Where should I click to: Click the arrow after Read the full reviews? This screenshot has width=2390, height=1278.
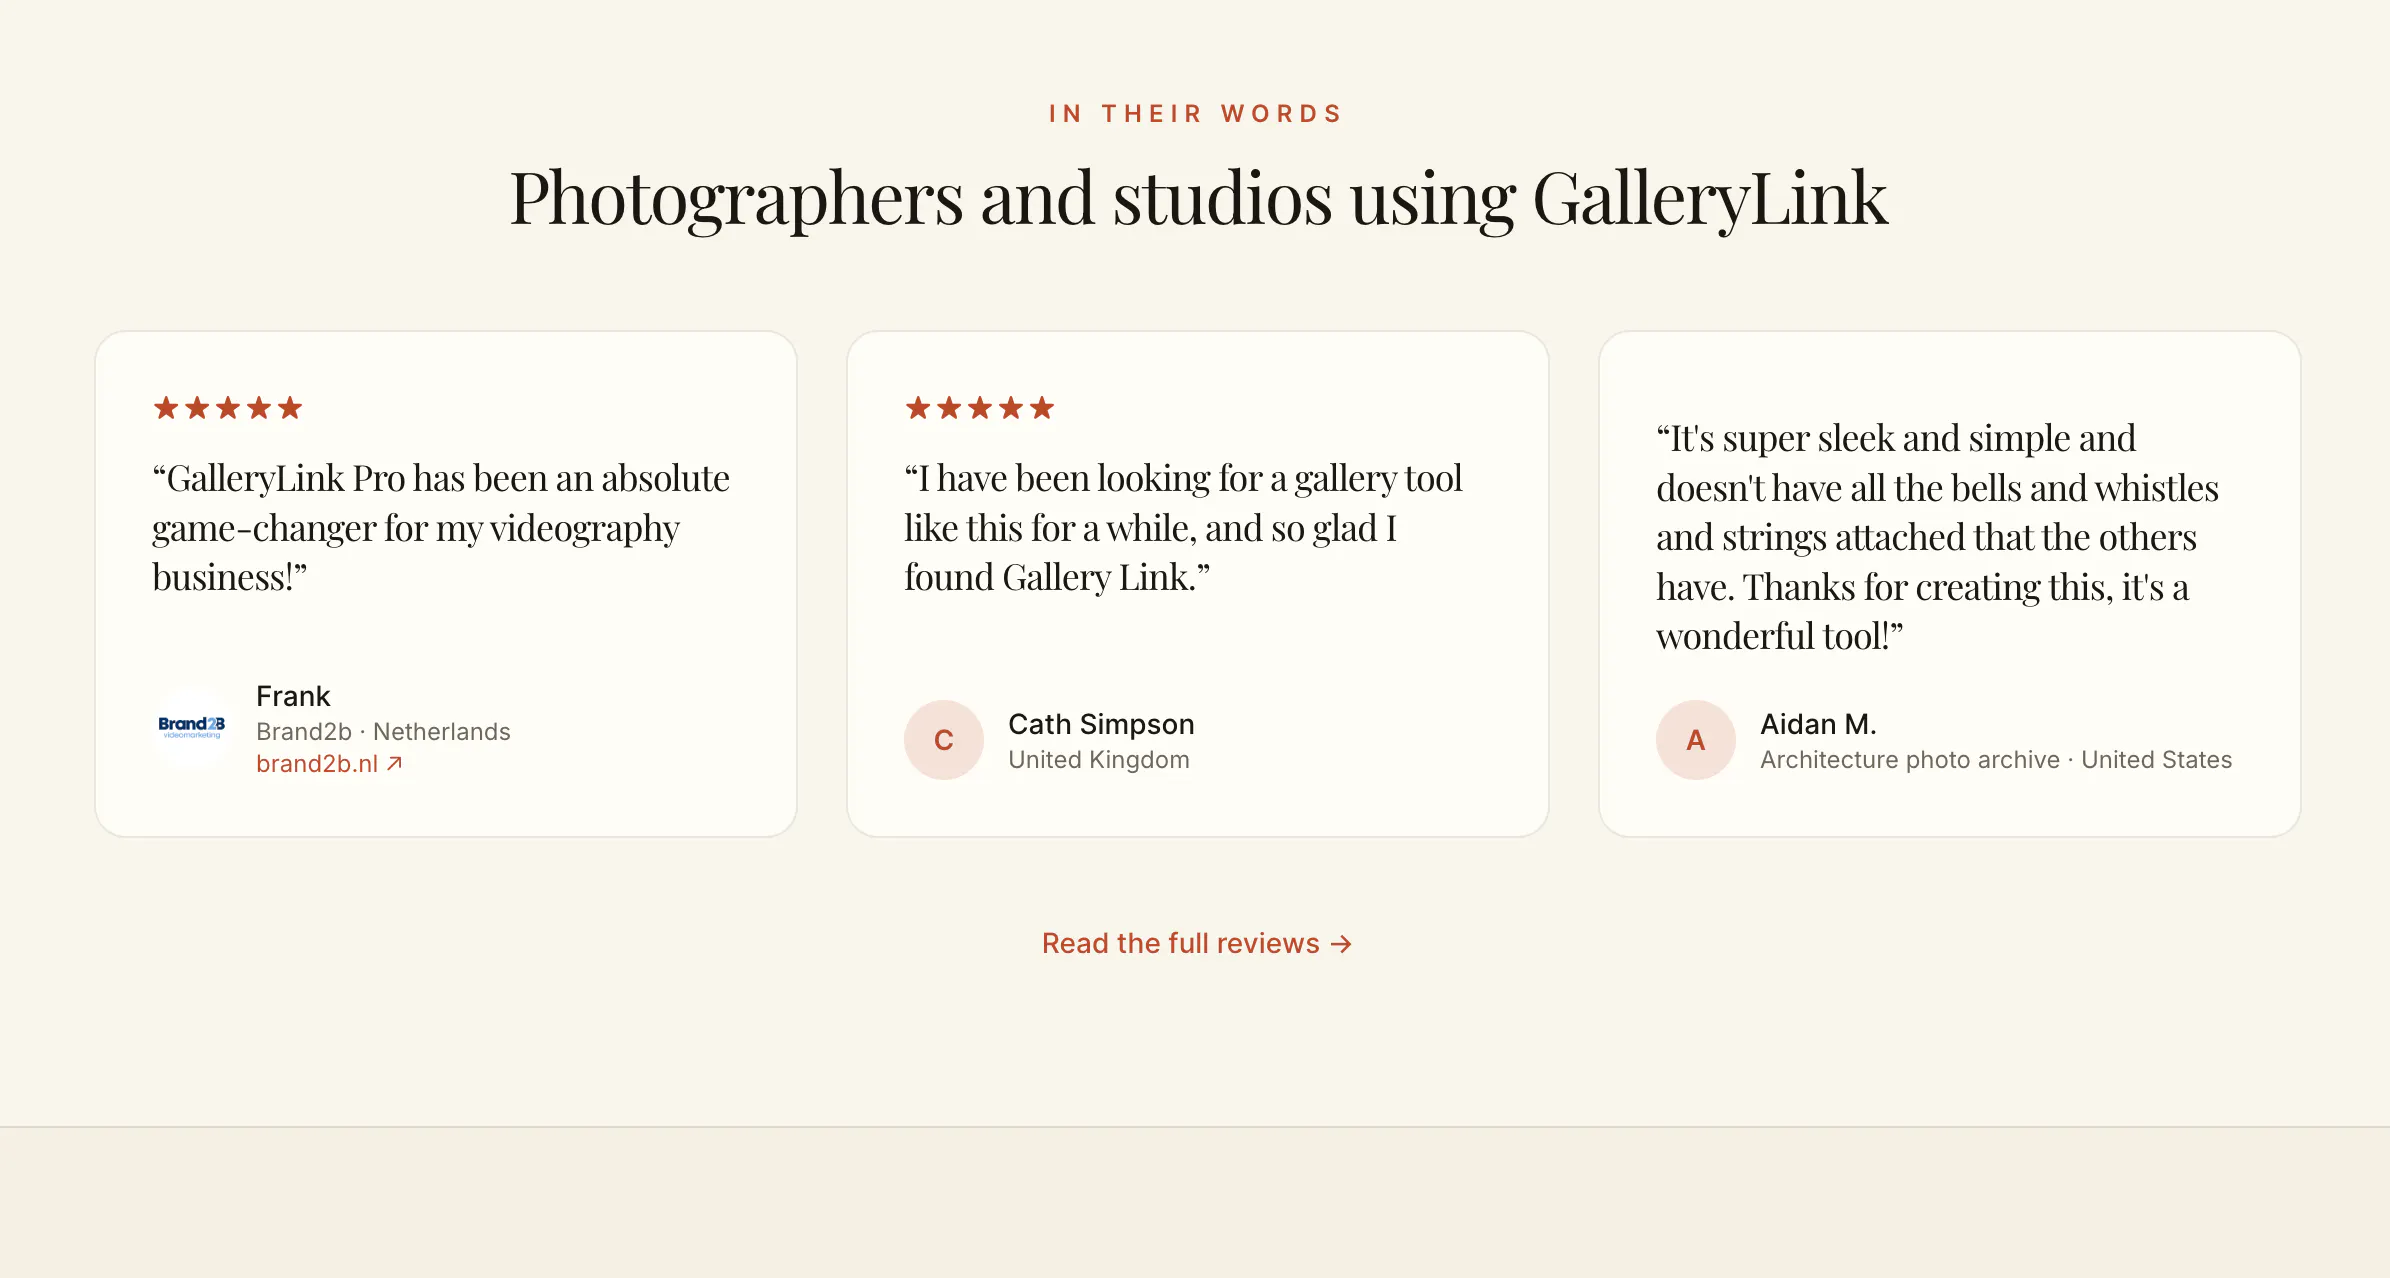[x=1342, y=944]
